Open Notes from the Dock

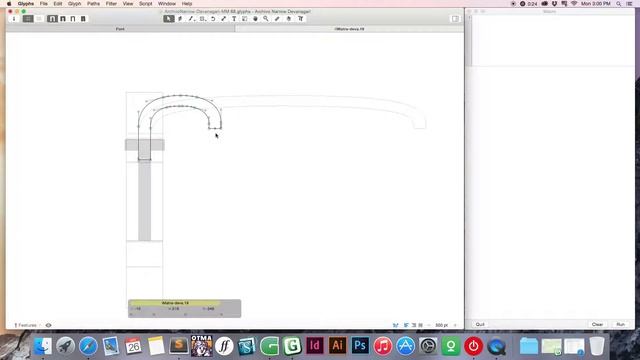pos(156,346)
